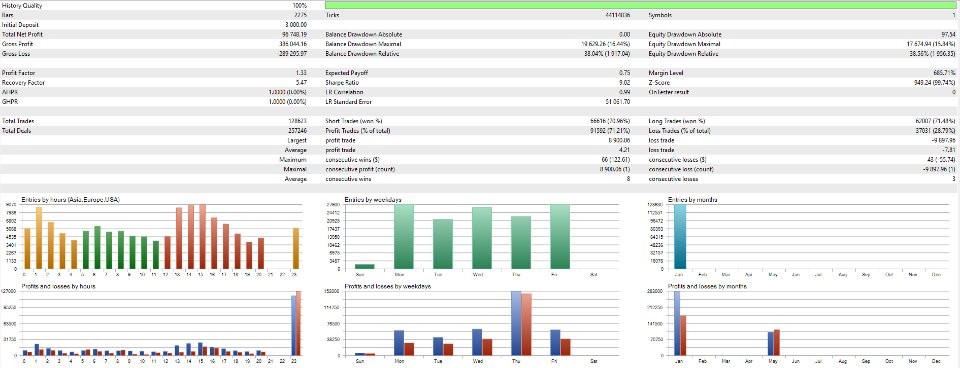
Task: Click the blue Thu bar in weekday profits chart
Action: (x=516, y=323)
